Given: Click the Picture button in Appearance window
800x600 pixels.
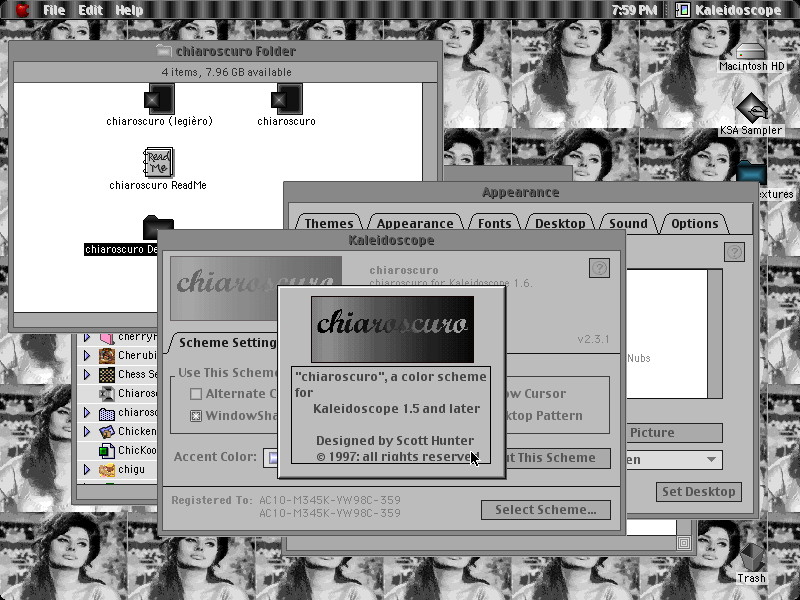Looking at the screenshot, I should point(674,433).
